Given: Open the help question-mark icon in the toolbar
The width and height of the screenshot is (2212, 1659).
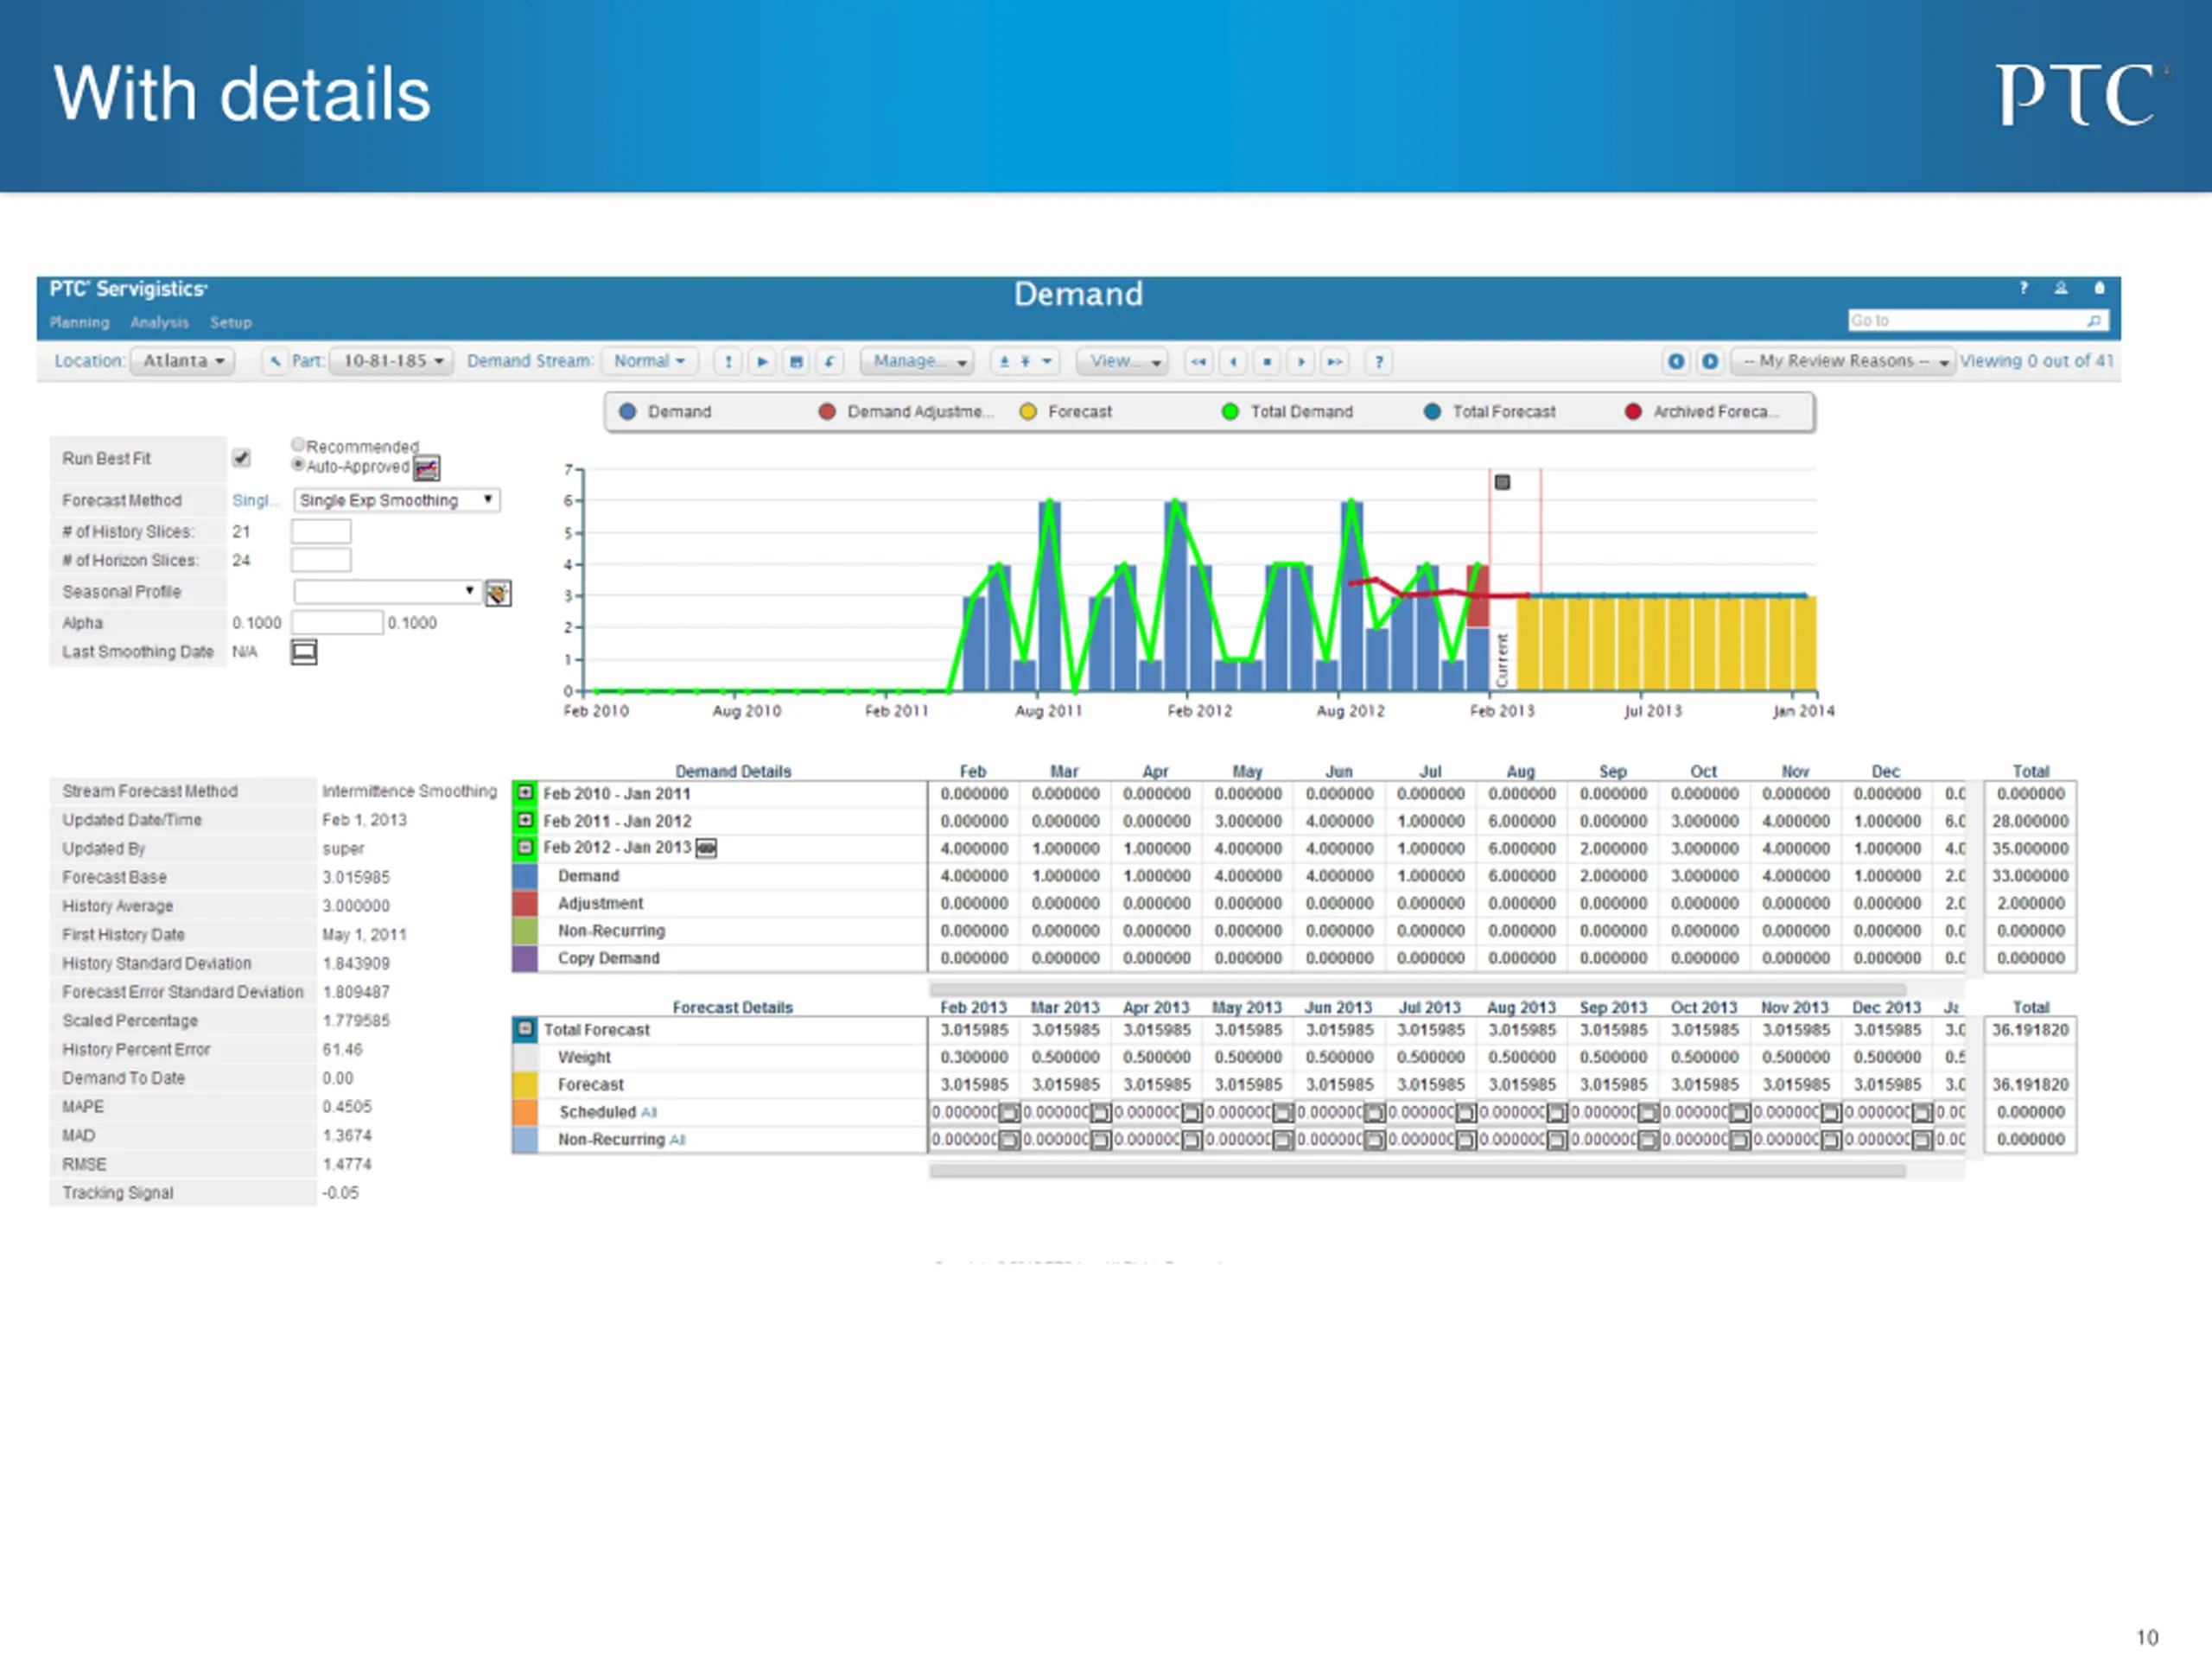Looking at the screenshot, I should point(1379,361).
